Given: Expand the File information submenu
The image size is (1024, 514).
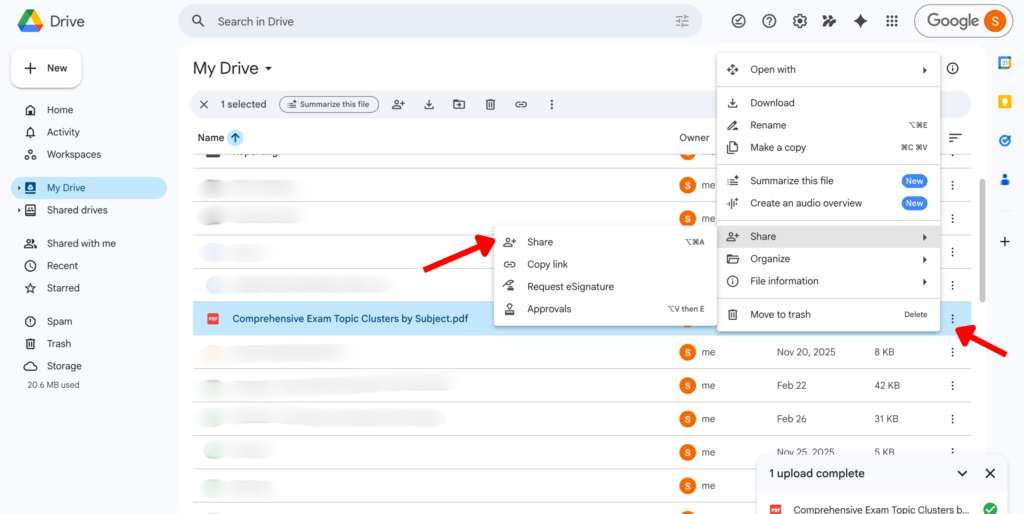Looking at the screenshot, I should click(x=828, y=281).
